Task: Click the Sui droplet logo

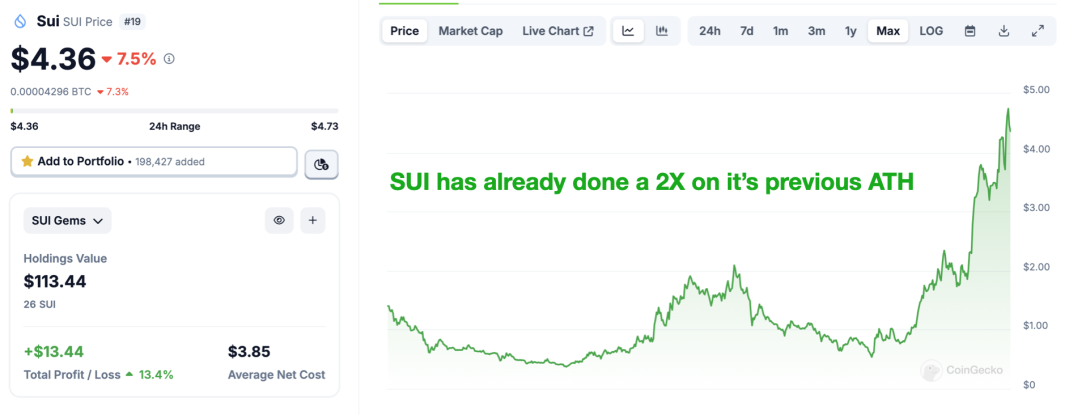Action: click(x=20, y=22)
